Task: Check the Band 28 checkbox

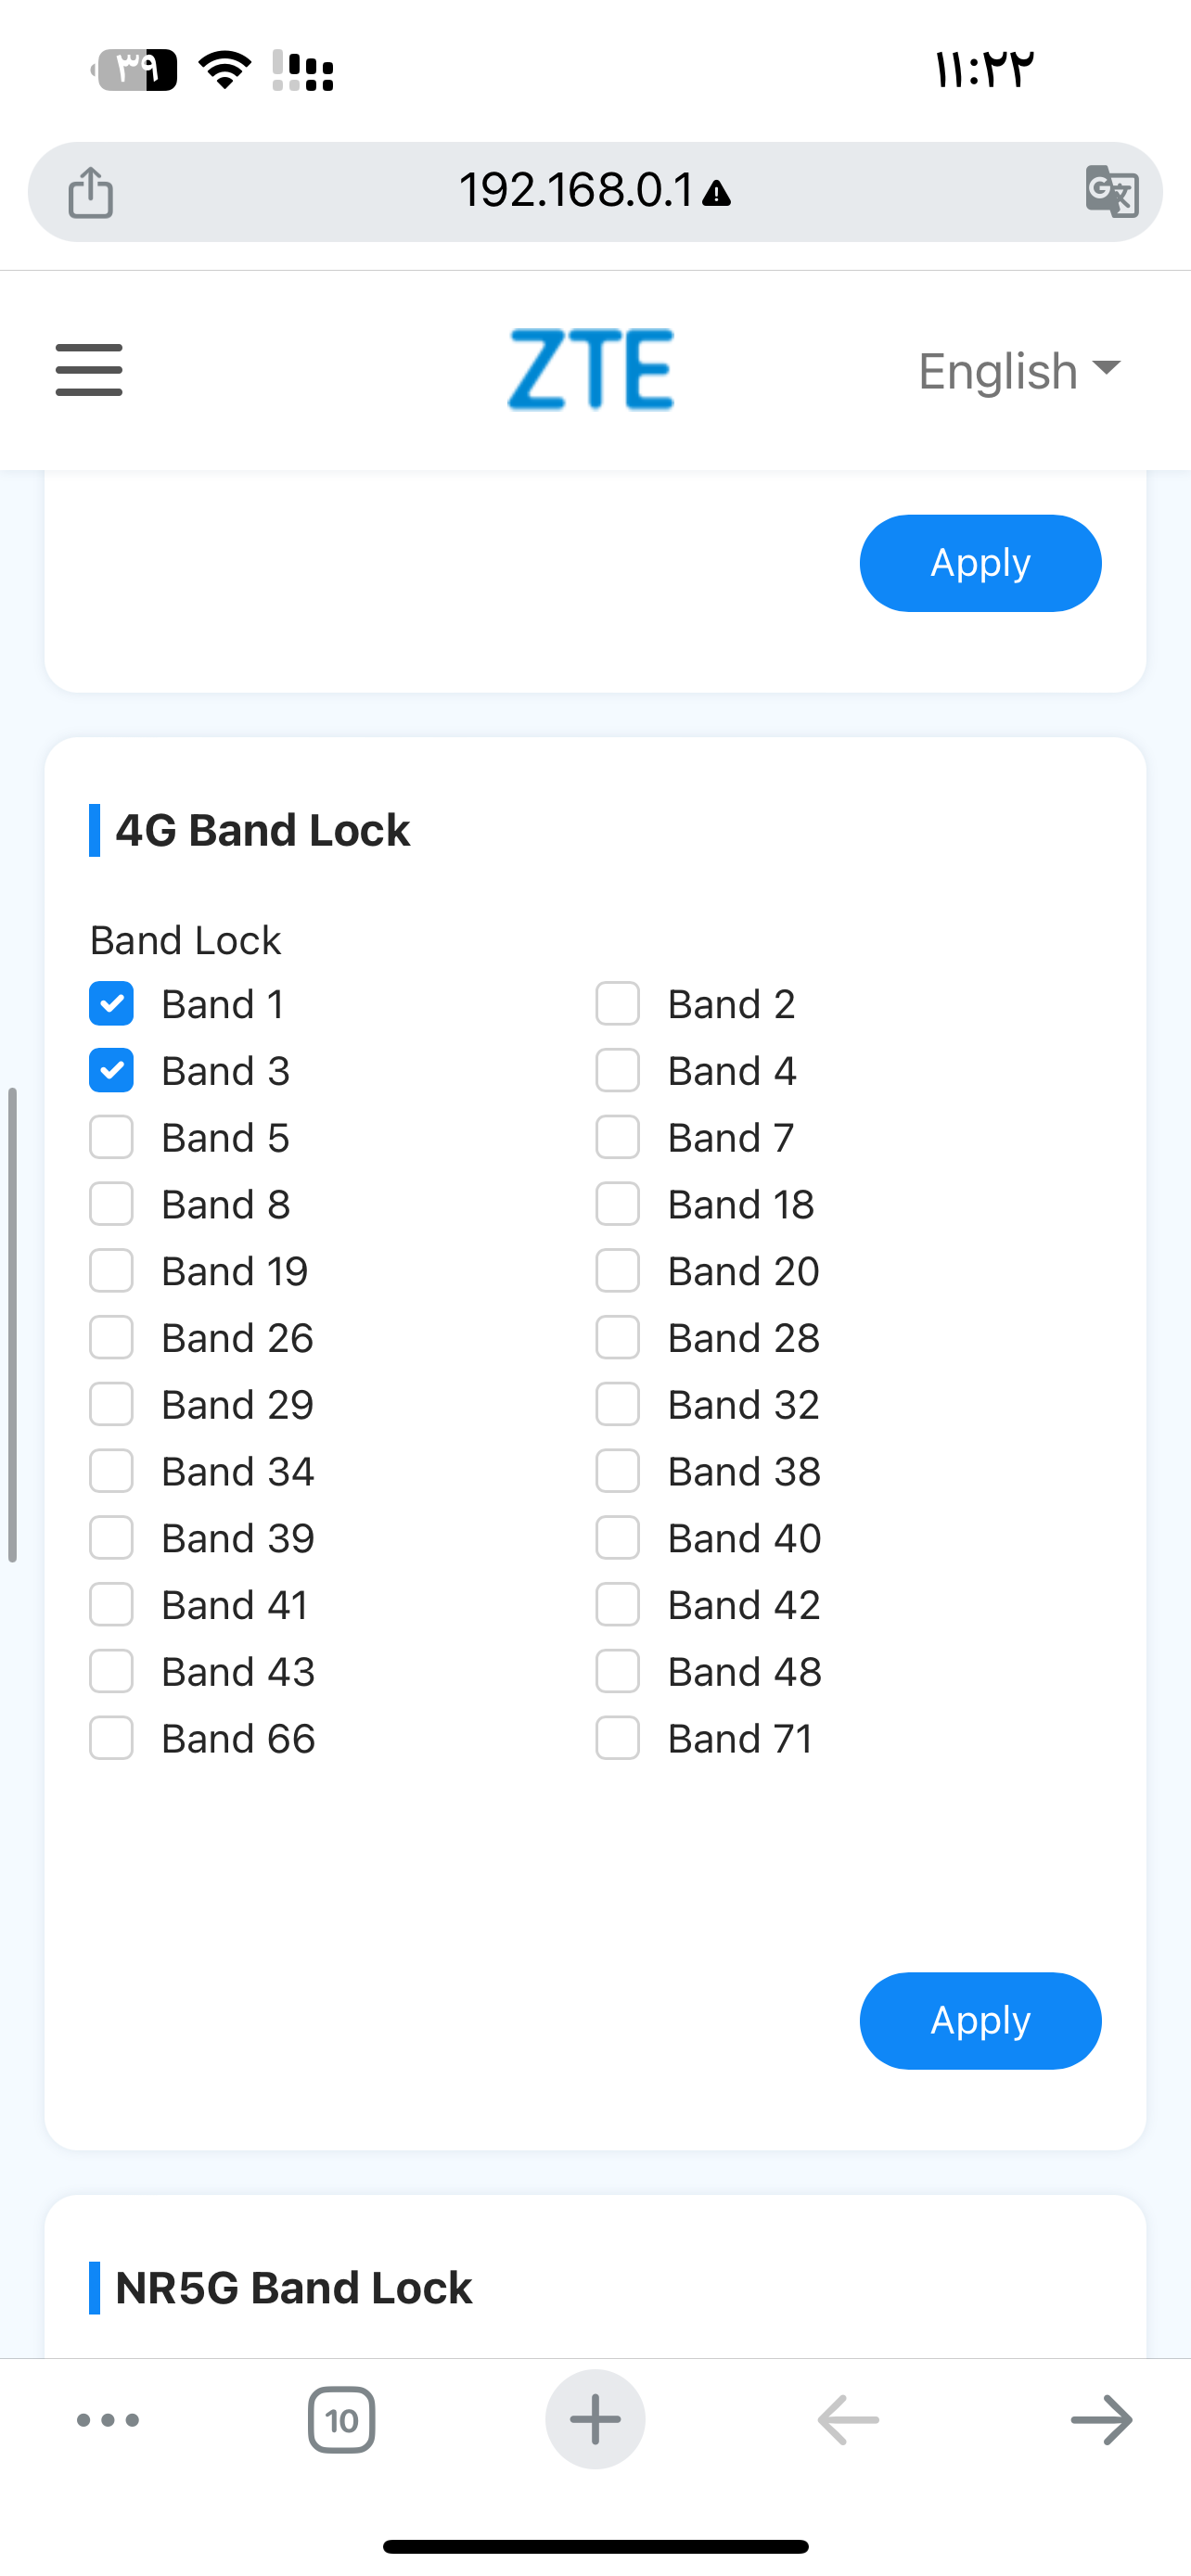Action: point(617,1338)
